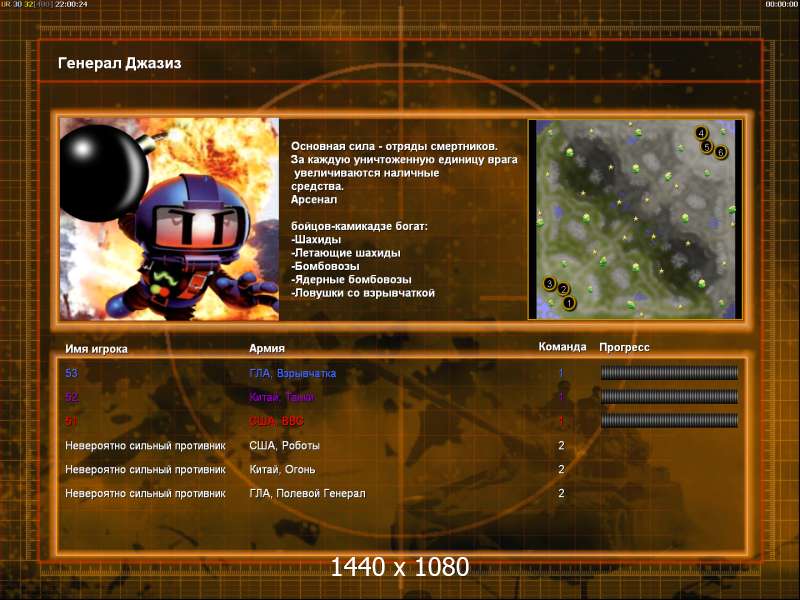Click the -Летающие шахиды entry
This screenshot has width=800, height=600.
pyautogui.click(x=345, y=253)
